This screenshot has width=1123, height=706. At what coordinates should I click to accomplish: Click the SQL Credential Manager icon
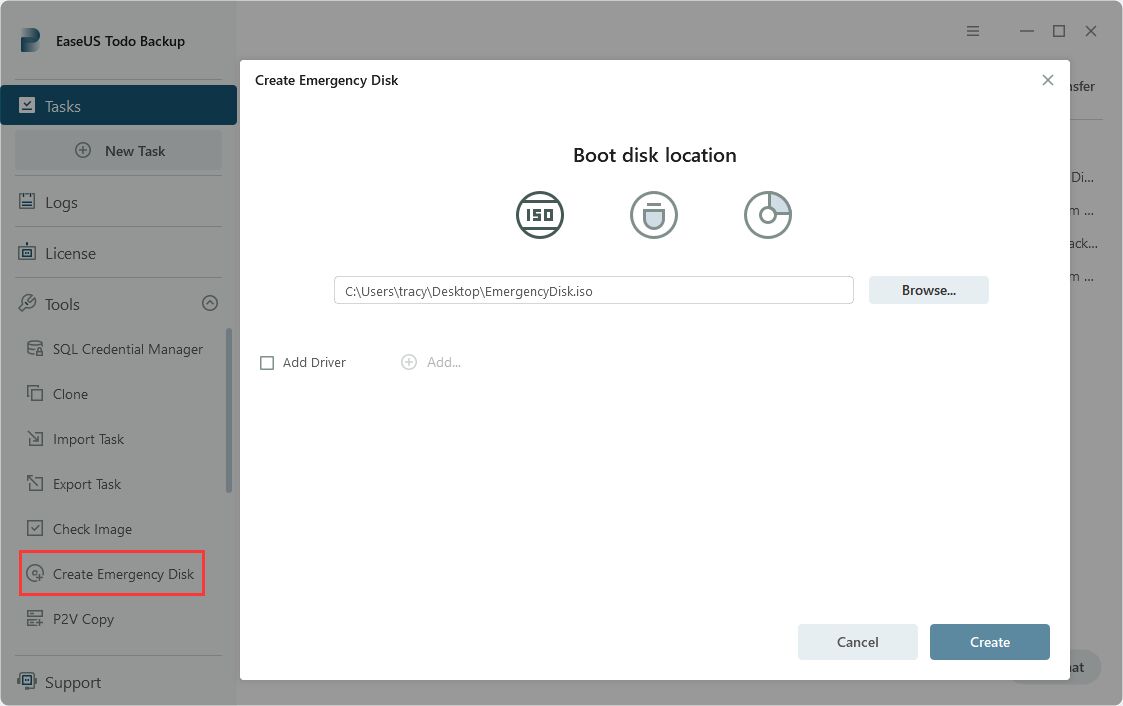34,348
